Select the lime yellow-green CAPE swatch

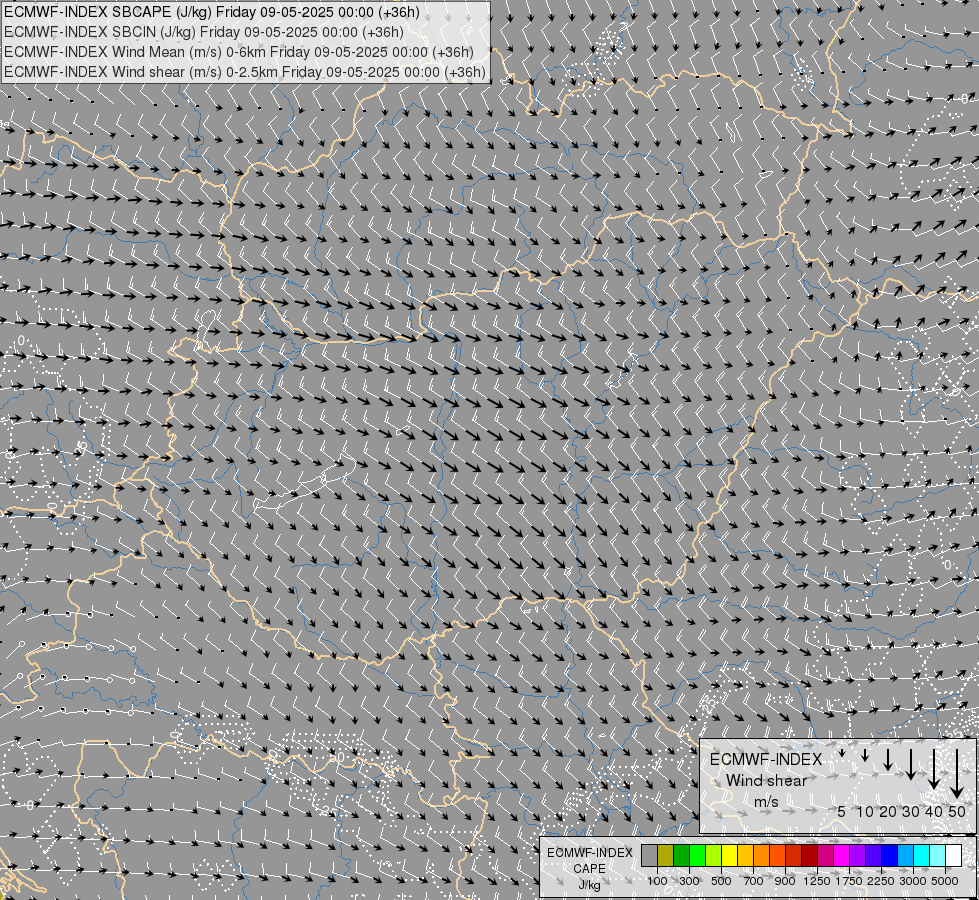714,856
